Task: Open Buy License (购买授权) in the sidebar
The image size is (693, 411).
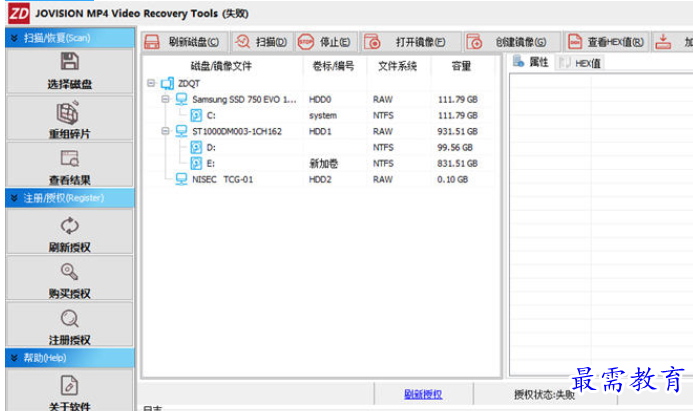Action: (69, 279)
